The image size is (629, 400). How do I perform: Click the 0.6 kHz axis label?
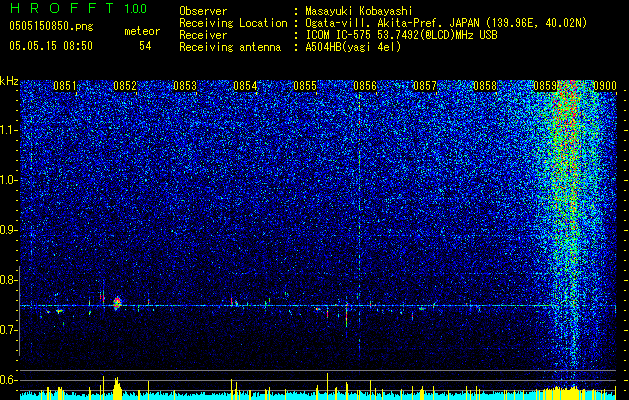coord(9,380)
